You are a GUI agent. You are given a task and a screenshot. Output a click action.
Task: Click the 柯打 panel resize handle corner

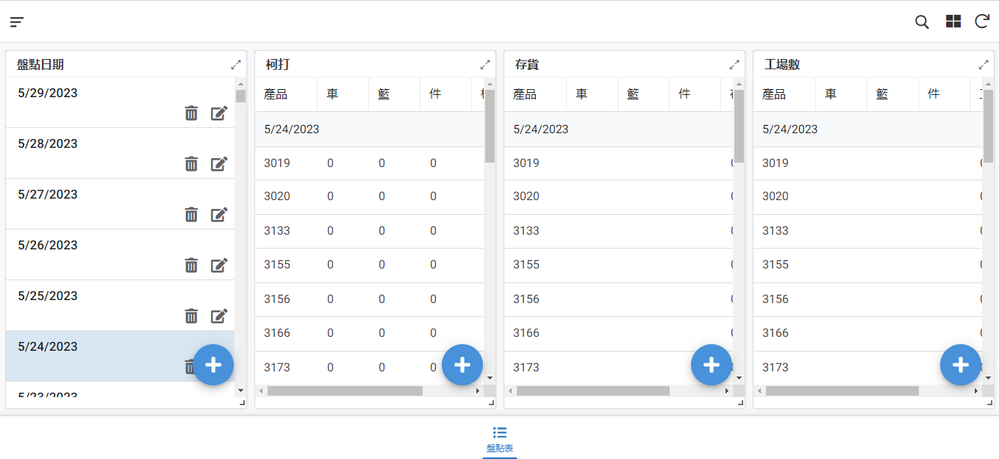[x=491, y=403]
